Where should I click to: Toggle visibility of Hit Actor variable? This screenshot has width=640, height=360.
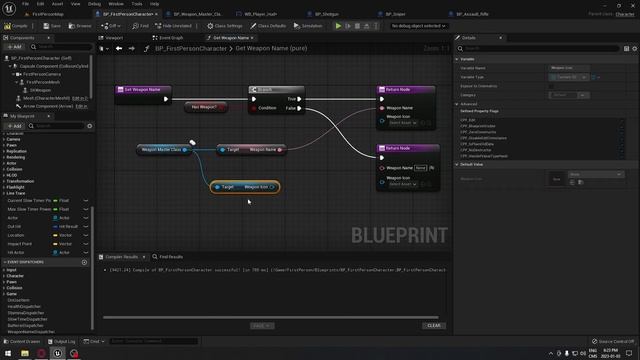pos(86,253)
